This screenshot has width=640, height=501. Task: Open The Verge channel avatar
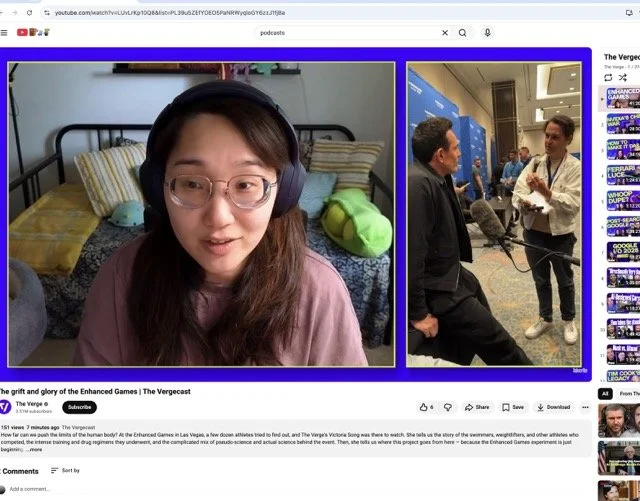click(x=5, y=407)
